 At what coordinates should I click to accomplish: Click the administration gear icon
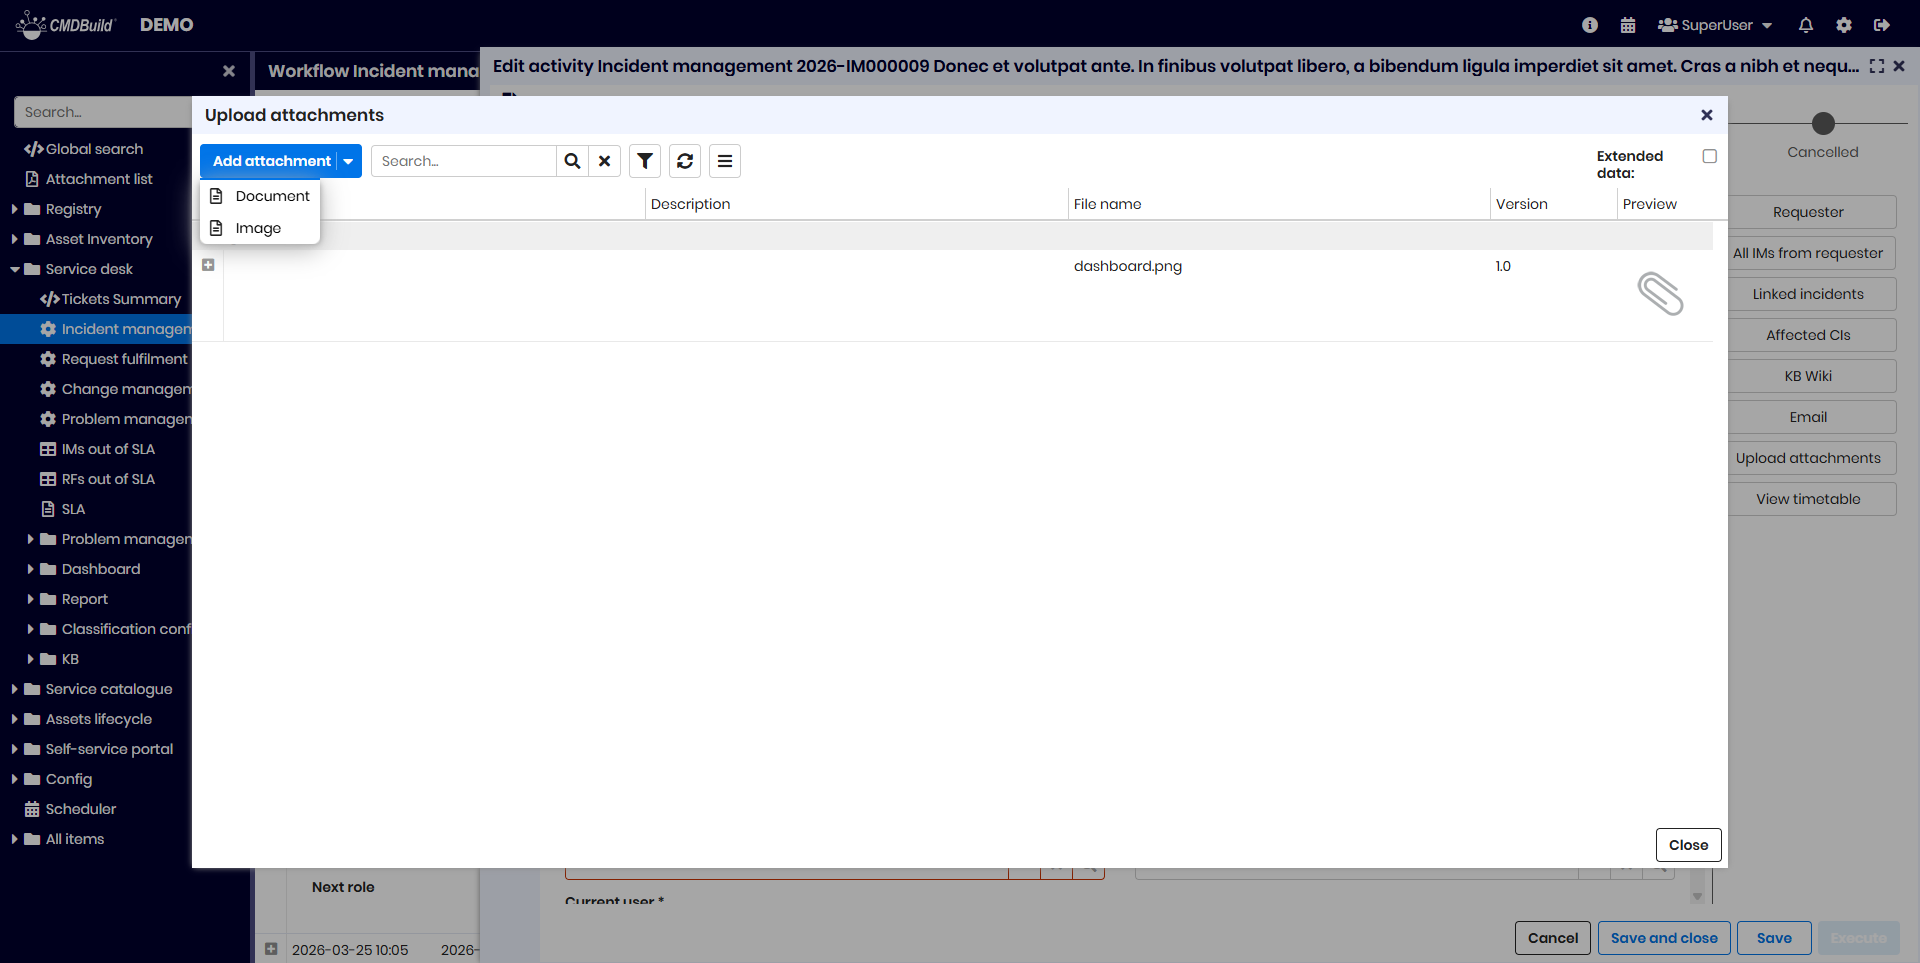point(1844,25)
